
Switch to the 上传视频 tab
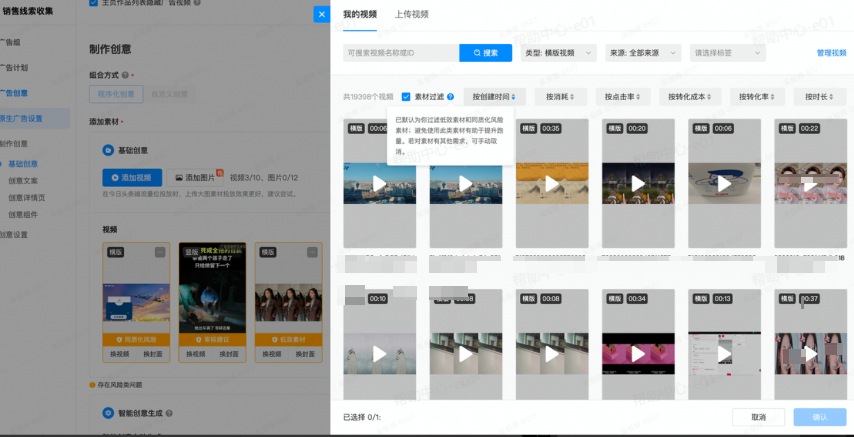coord(412,15)
